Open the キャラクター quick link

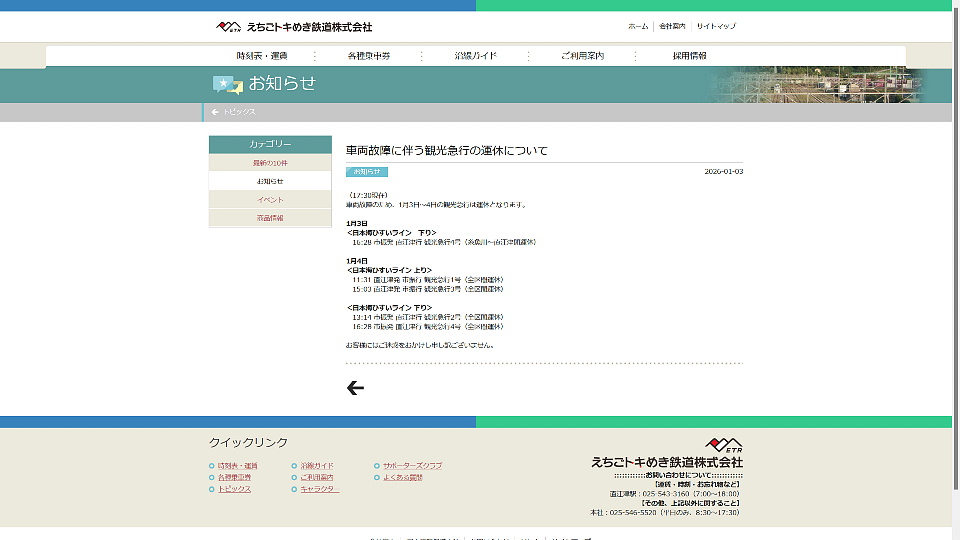[320, 489]
